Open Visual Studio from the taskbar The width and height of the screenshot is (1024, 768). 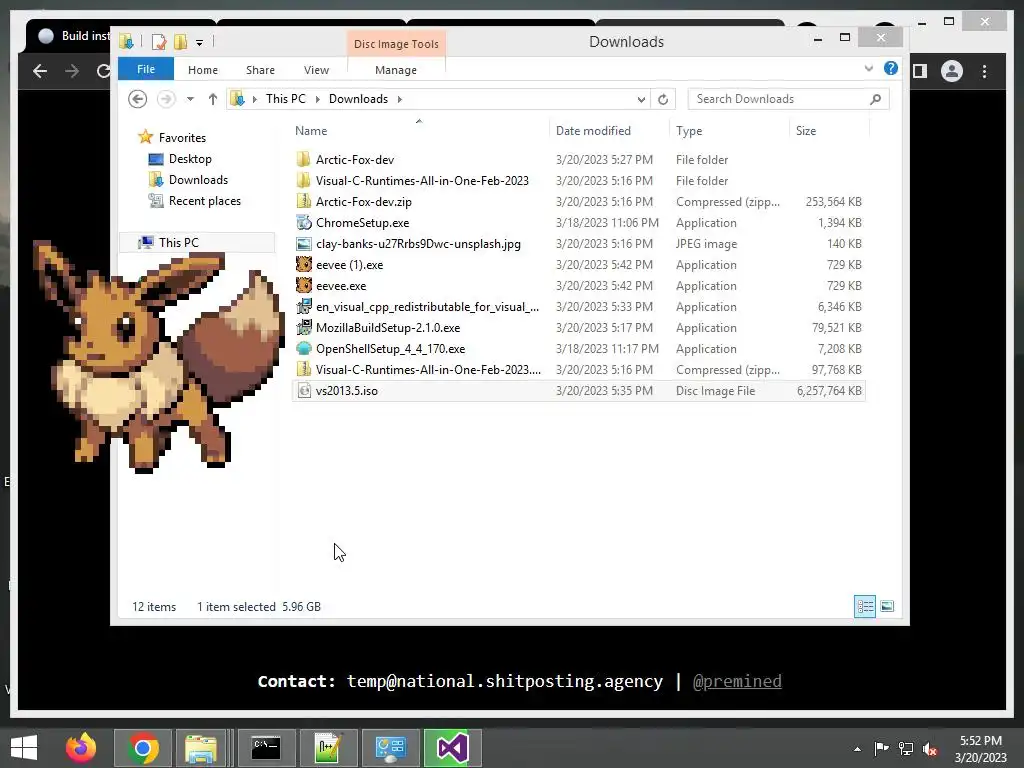453,748
